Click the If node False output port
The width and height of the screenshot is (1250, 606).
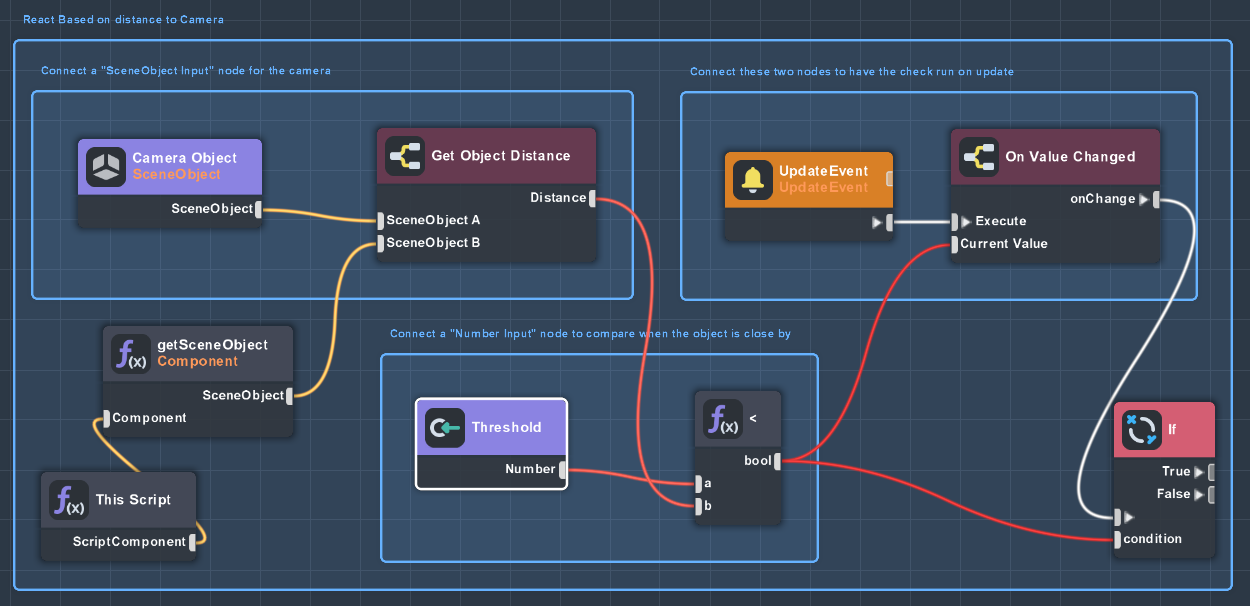pyautogui.click(x=1211, y=494)
